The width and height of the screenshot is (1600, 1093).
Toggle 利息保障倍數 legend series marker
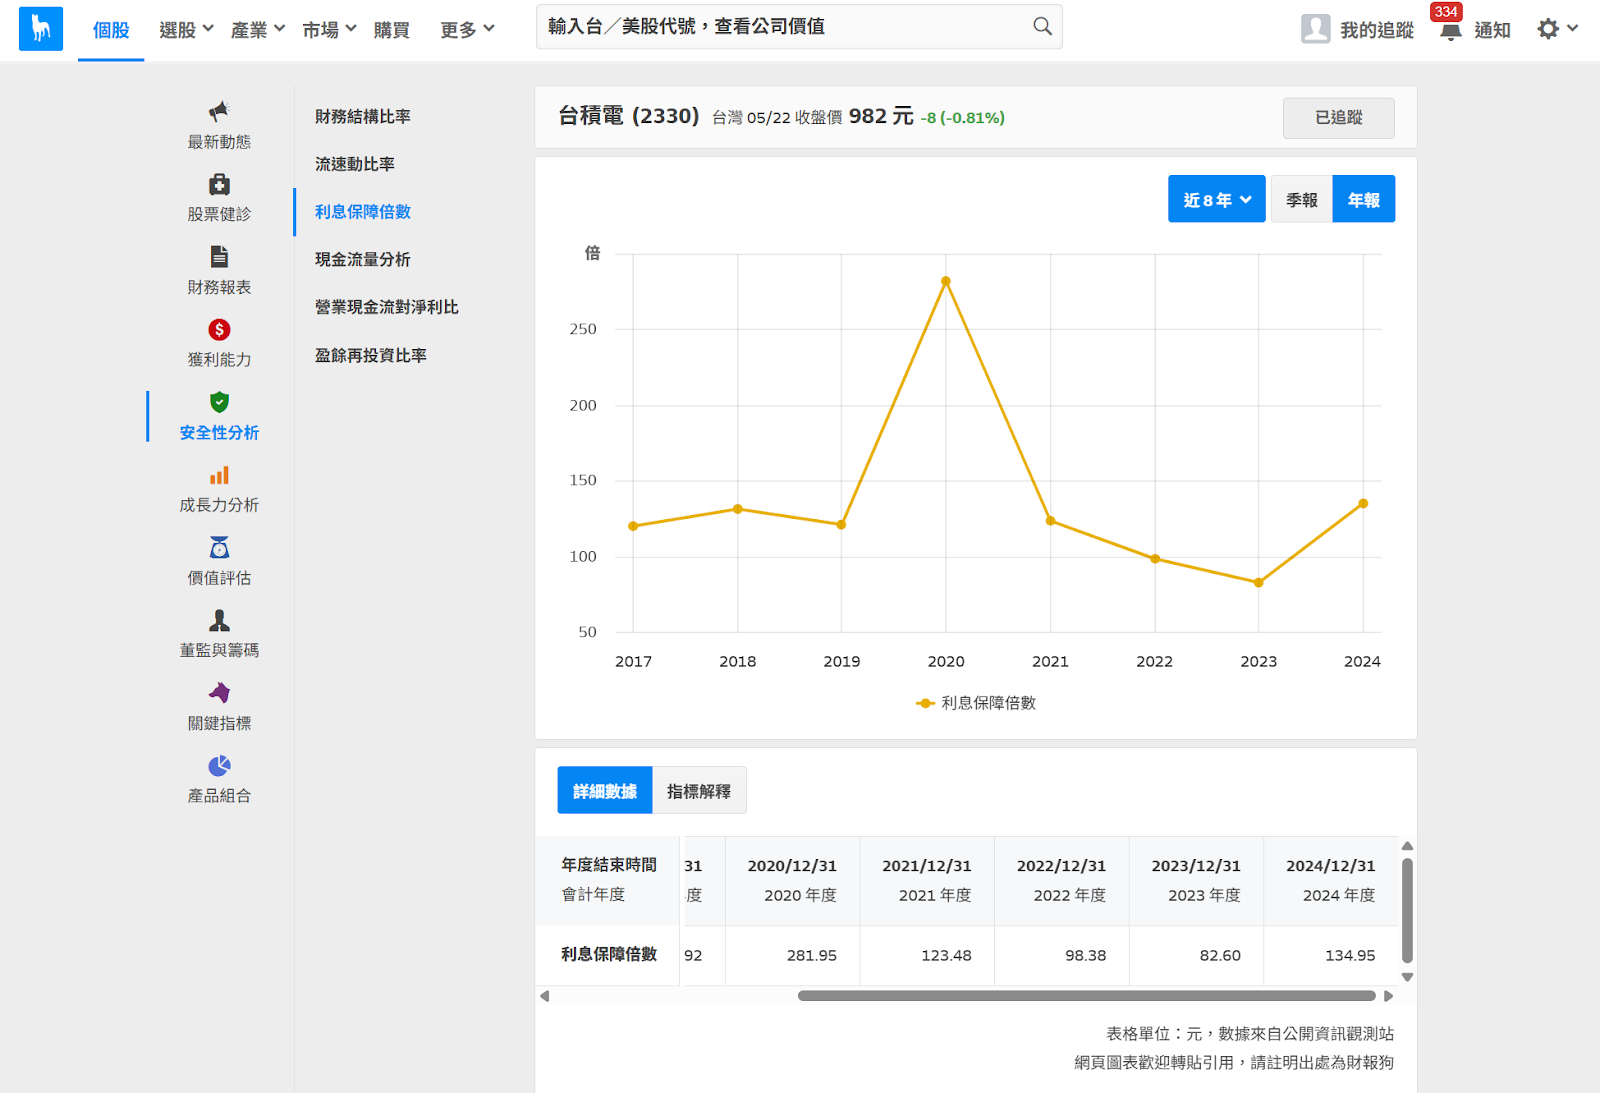pos(925,703)
